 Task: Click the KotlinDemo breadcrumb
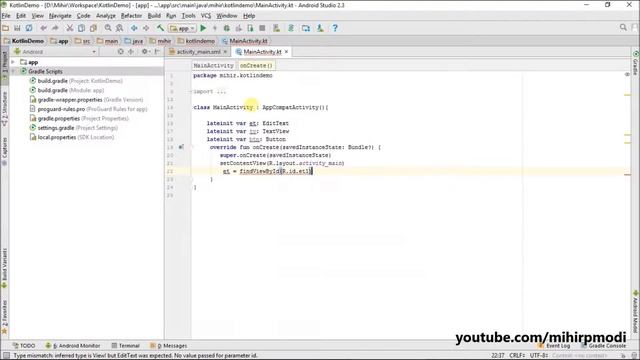pos(24,41)
